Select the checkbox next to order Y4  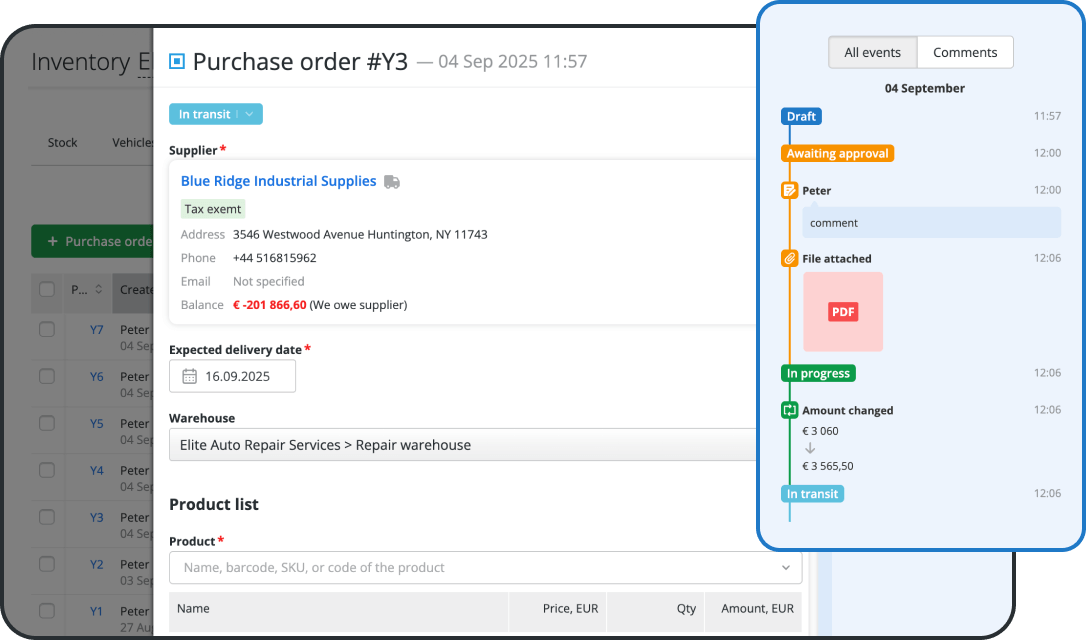(47, 470)
